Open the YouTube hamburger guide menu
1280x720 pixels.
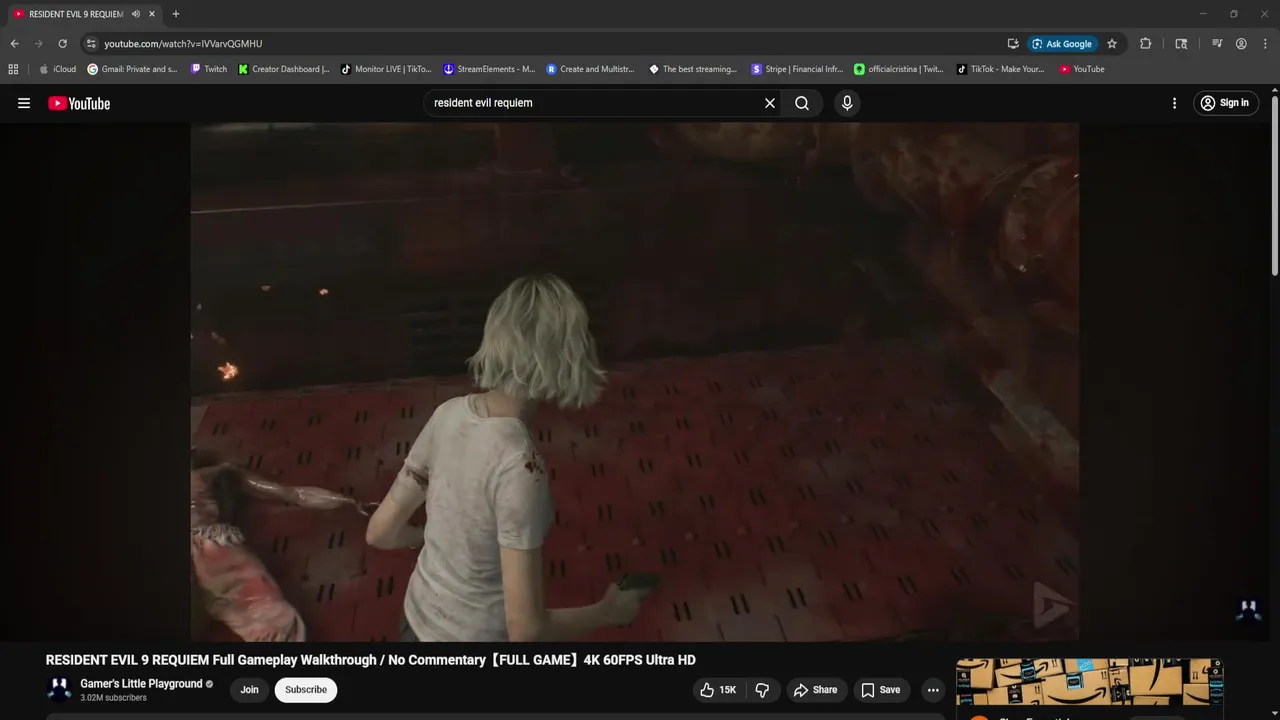click(x=24, y=103)
